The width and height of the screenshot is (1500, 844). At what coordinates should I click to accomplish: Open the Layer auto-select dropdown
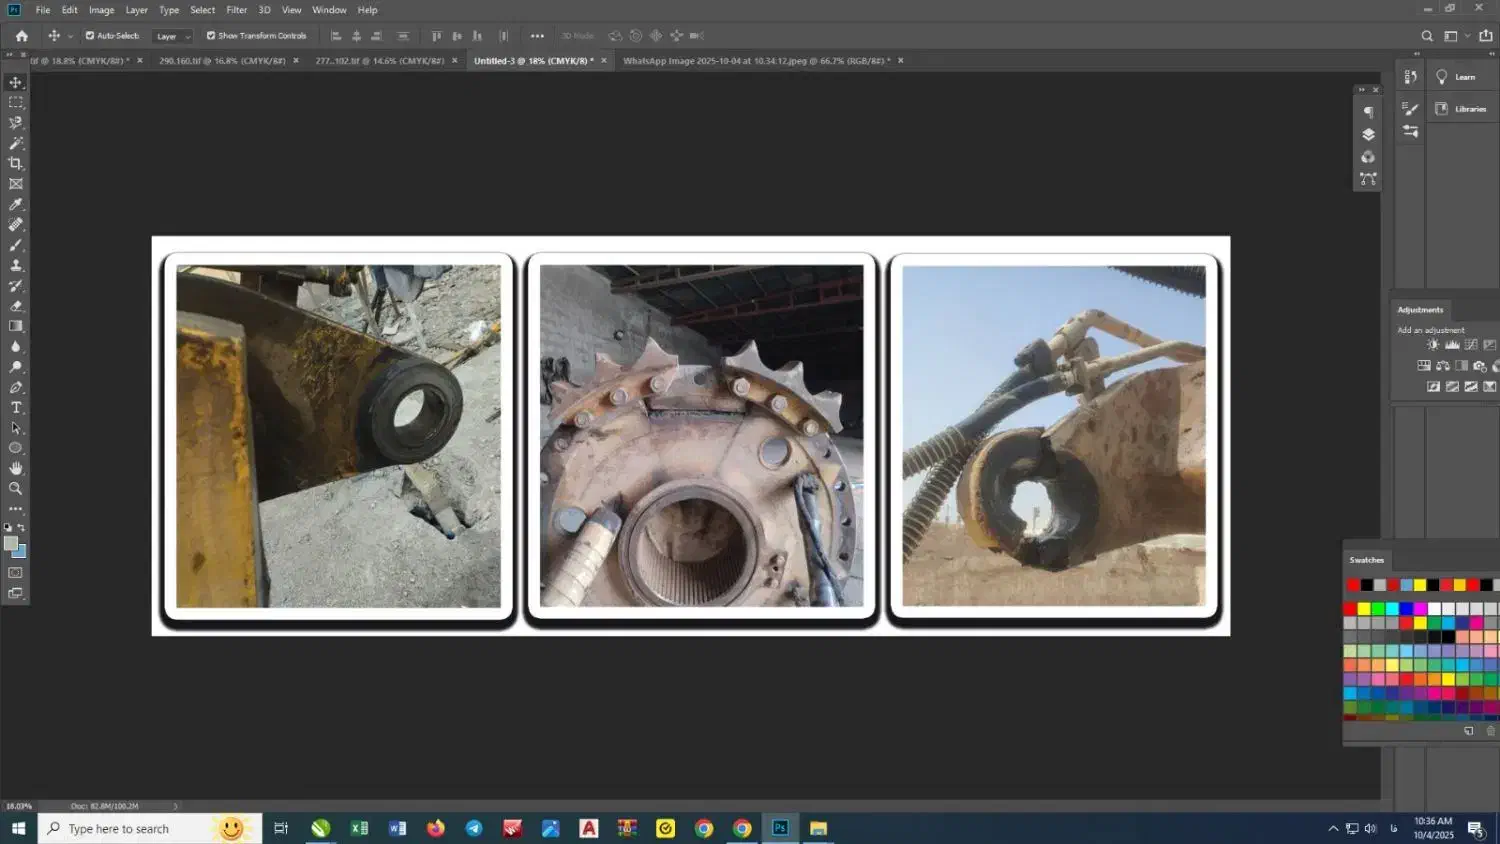[x=173, y=36]
